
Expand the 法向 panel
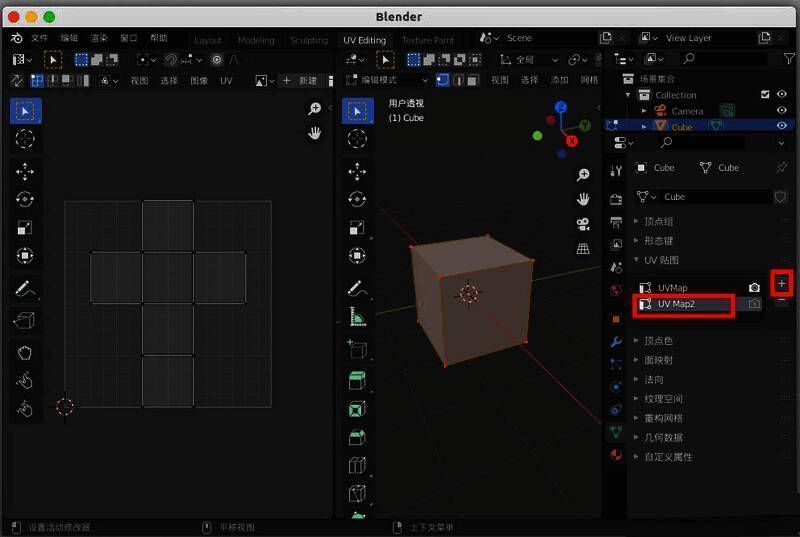click(x=636, y=379)
